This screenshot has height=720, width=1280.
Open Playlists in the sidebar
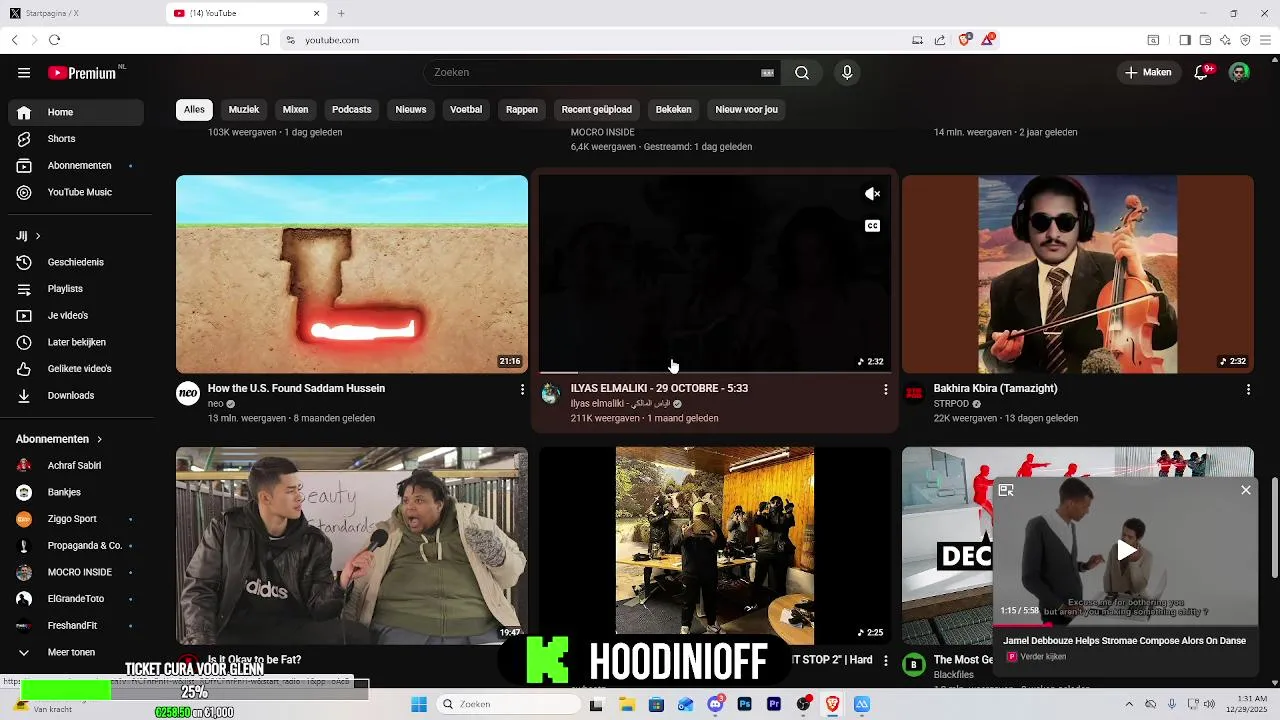point(76,289)
